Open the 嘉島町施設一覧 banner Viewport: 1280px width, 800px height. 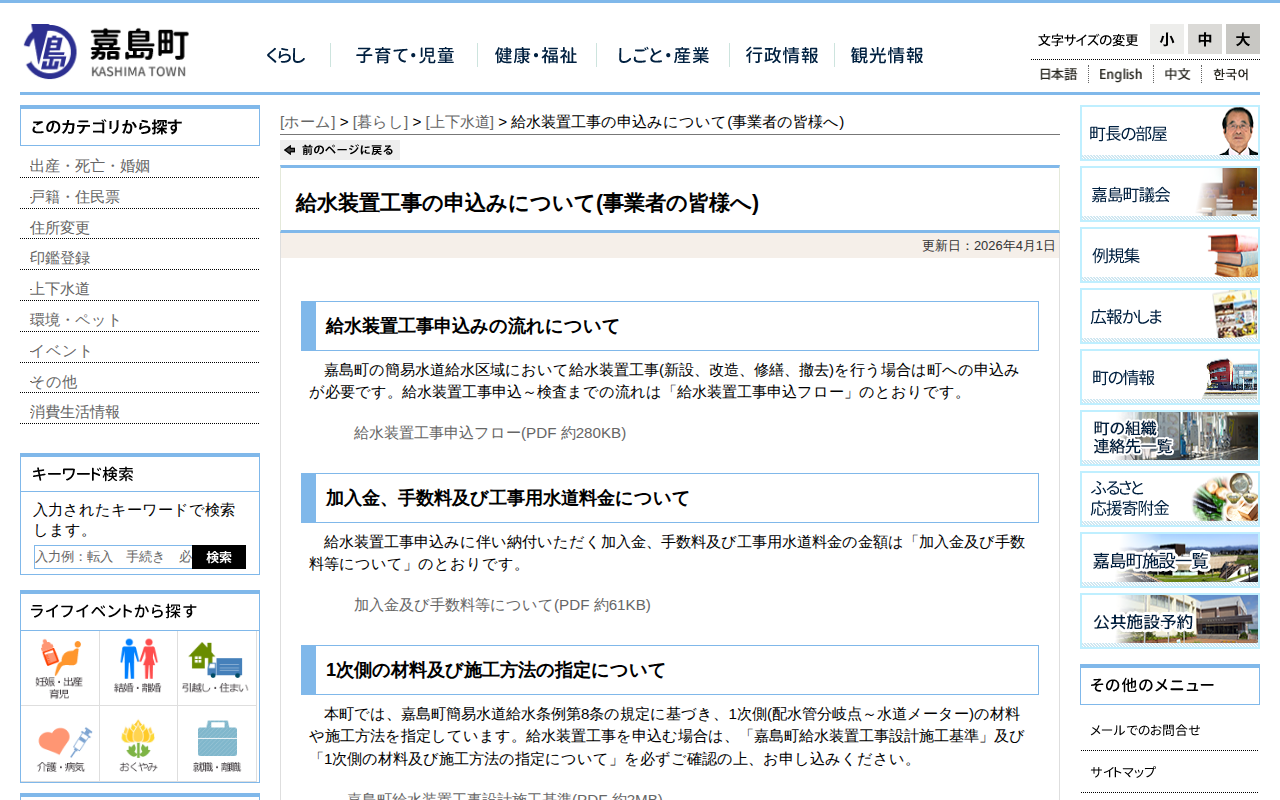tap(1170, 560)
